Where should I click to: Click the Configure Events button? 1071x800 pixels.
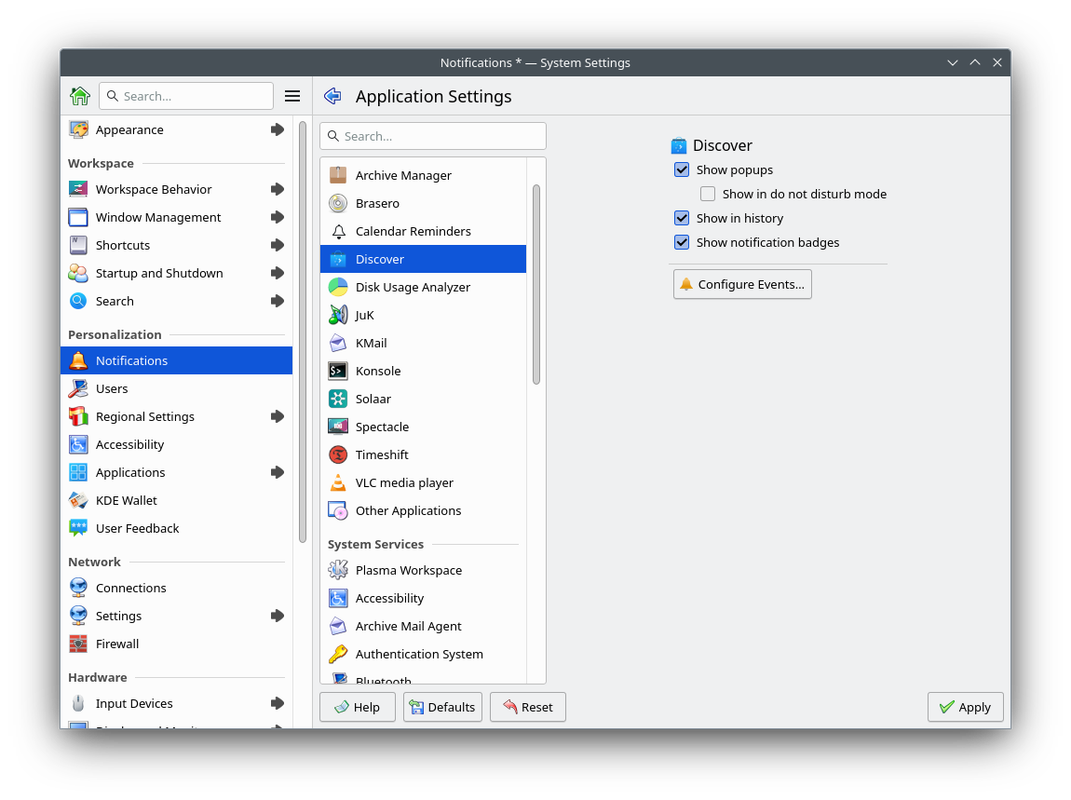coord(742,284)
